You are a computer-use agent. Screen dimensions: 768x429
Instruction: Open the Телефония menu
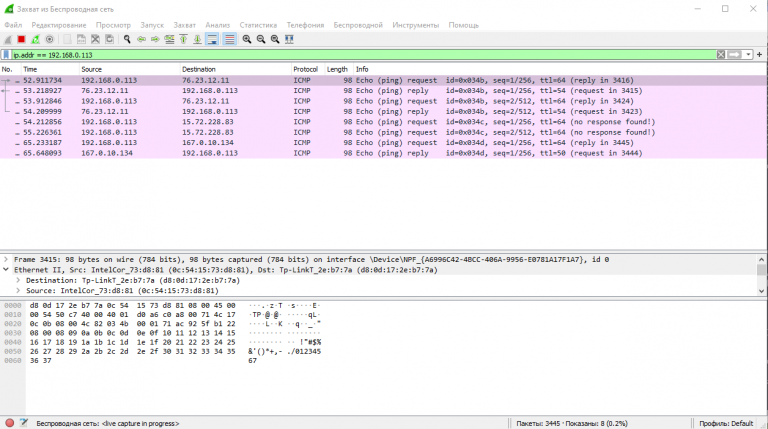pyautogui.click(x=305, y=25)
